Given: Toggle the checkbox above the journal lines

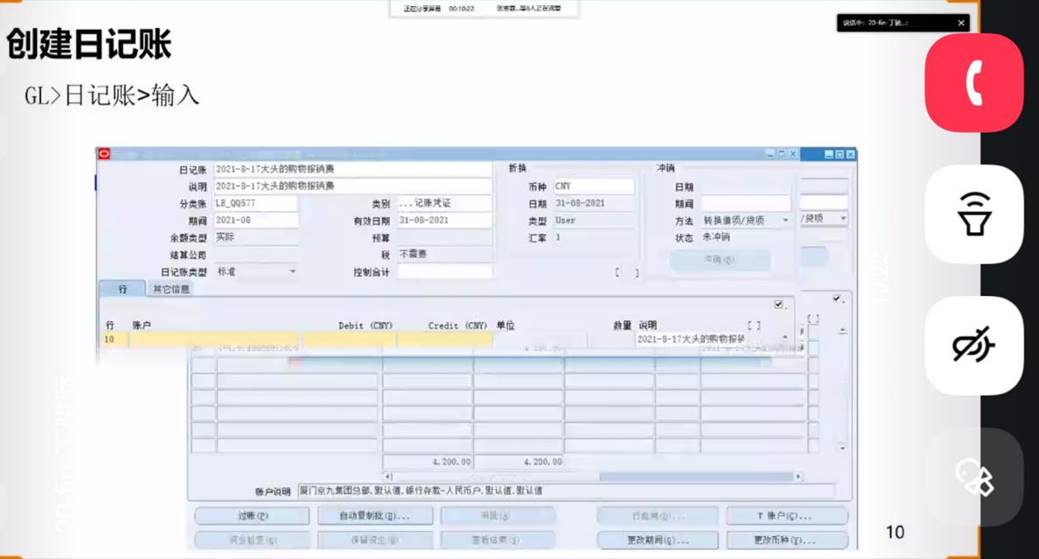Looking at the screenshot, I should pos(778,304).
